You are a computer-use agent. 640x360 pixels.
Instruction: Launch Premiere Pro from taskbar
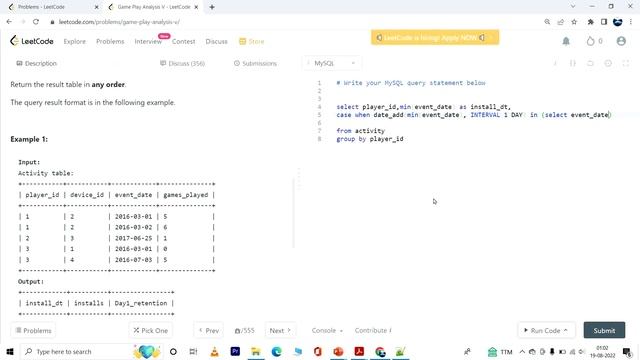point(235,351)
